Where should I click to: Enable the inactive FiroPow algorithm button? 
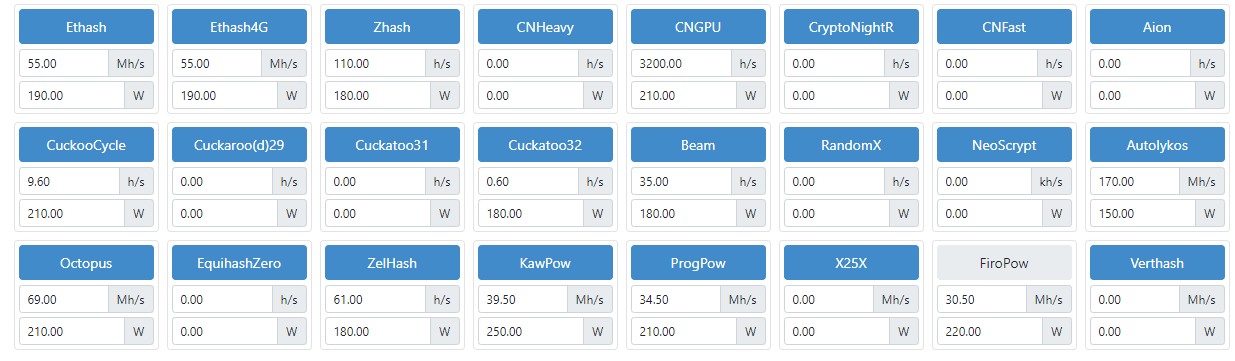coord(1004,263)
